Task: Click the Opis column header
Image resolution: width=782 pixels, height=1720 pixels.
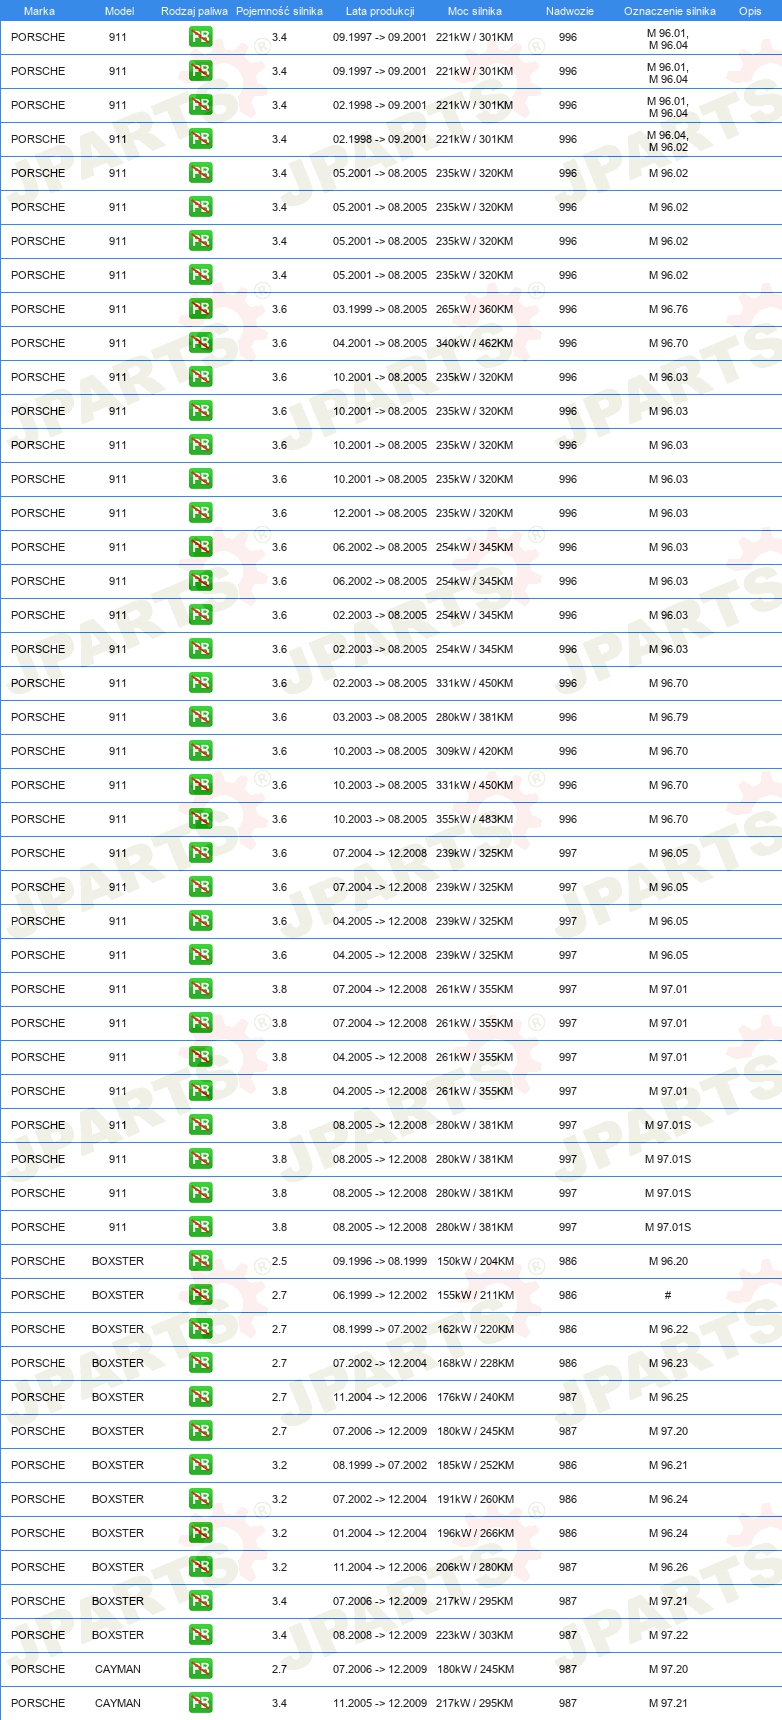Action: coord(750,11)
